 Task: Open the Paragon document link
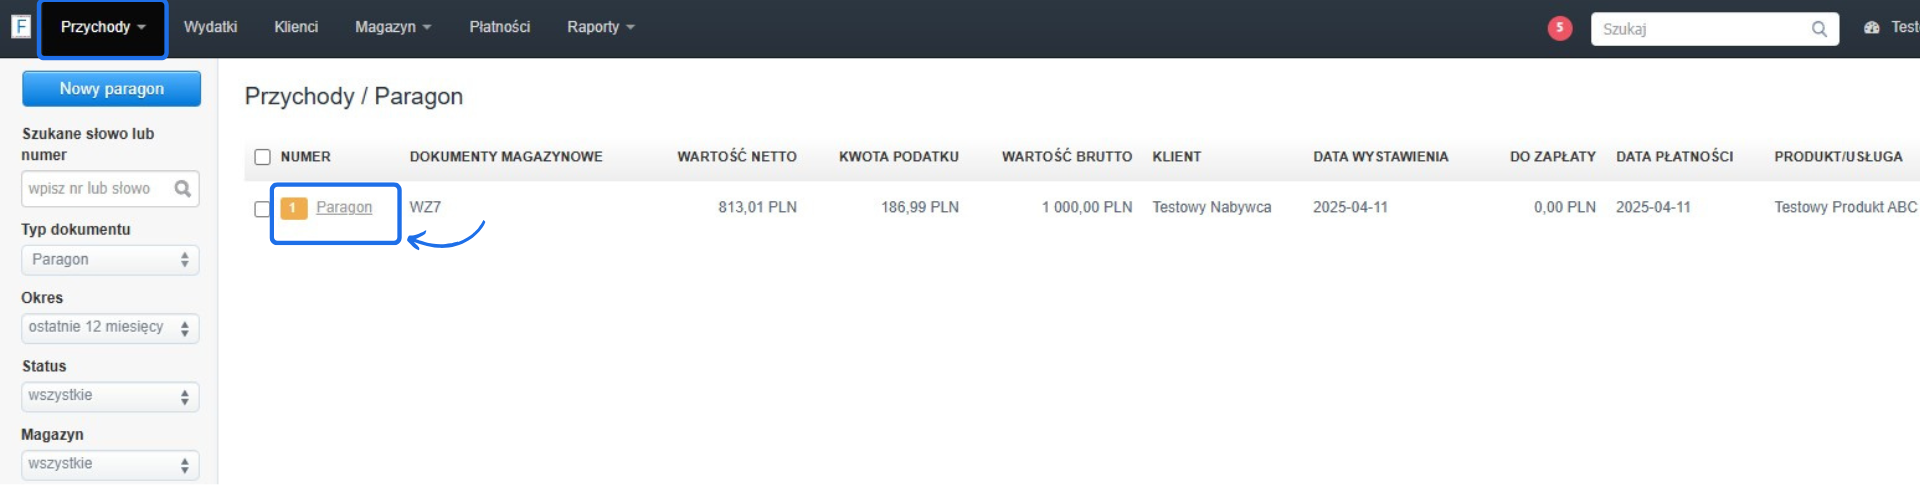point(344,207)
